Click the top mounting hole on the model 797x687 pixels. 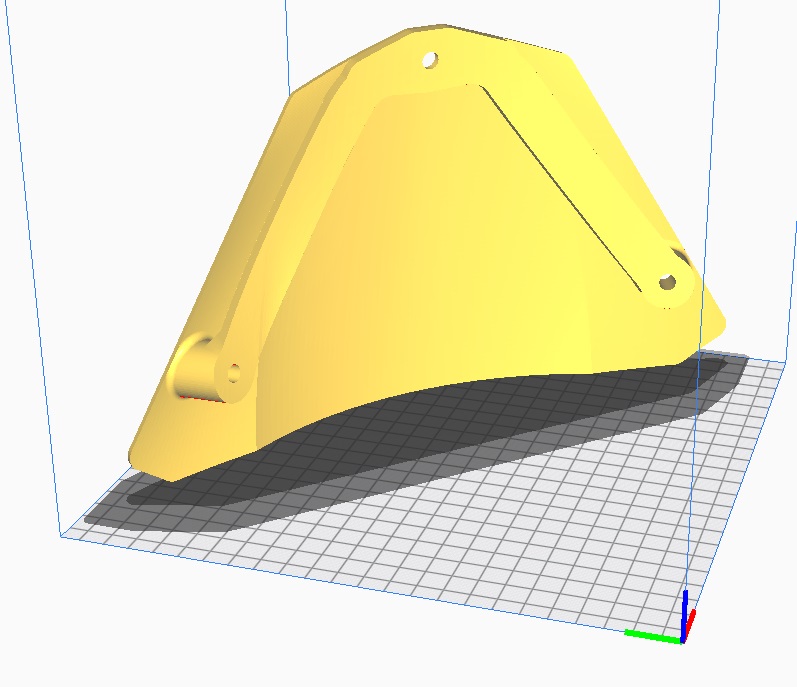coord(430,60)
